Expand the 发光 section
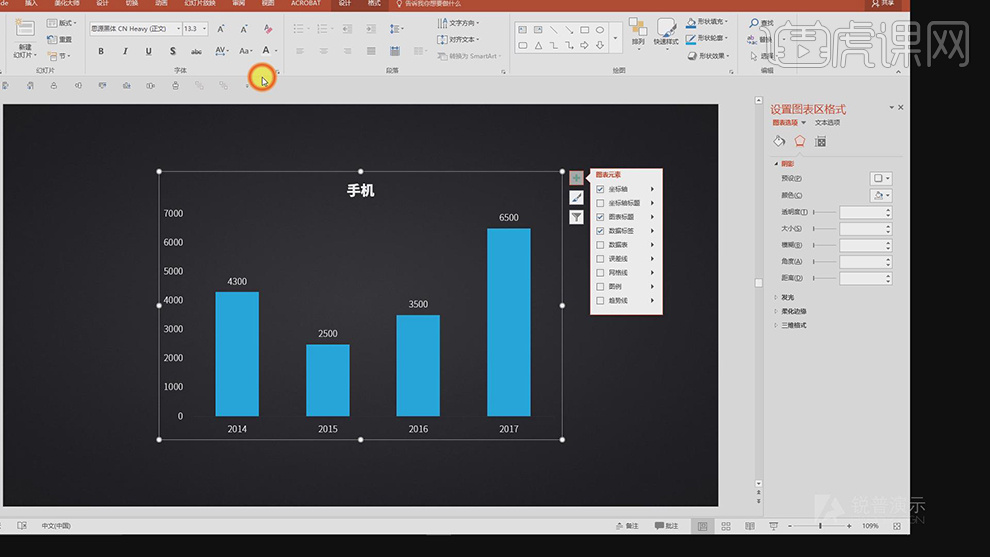The width and height of the screenshot is (990, 557). 788,297
